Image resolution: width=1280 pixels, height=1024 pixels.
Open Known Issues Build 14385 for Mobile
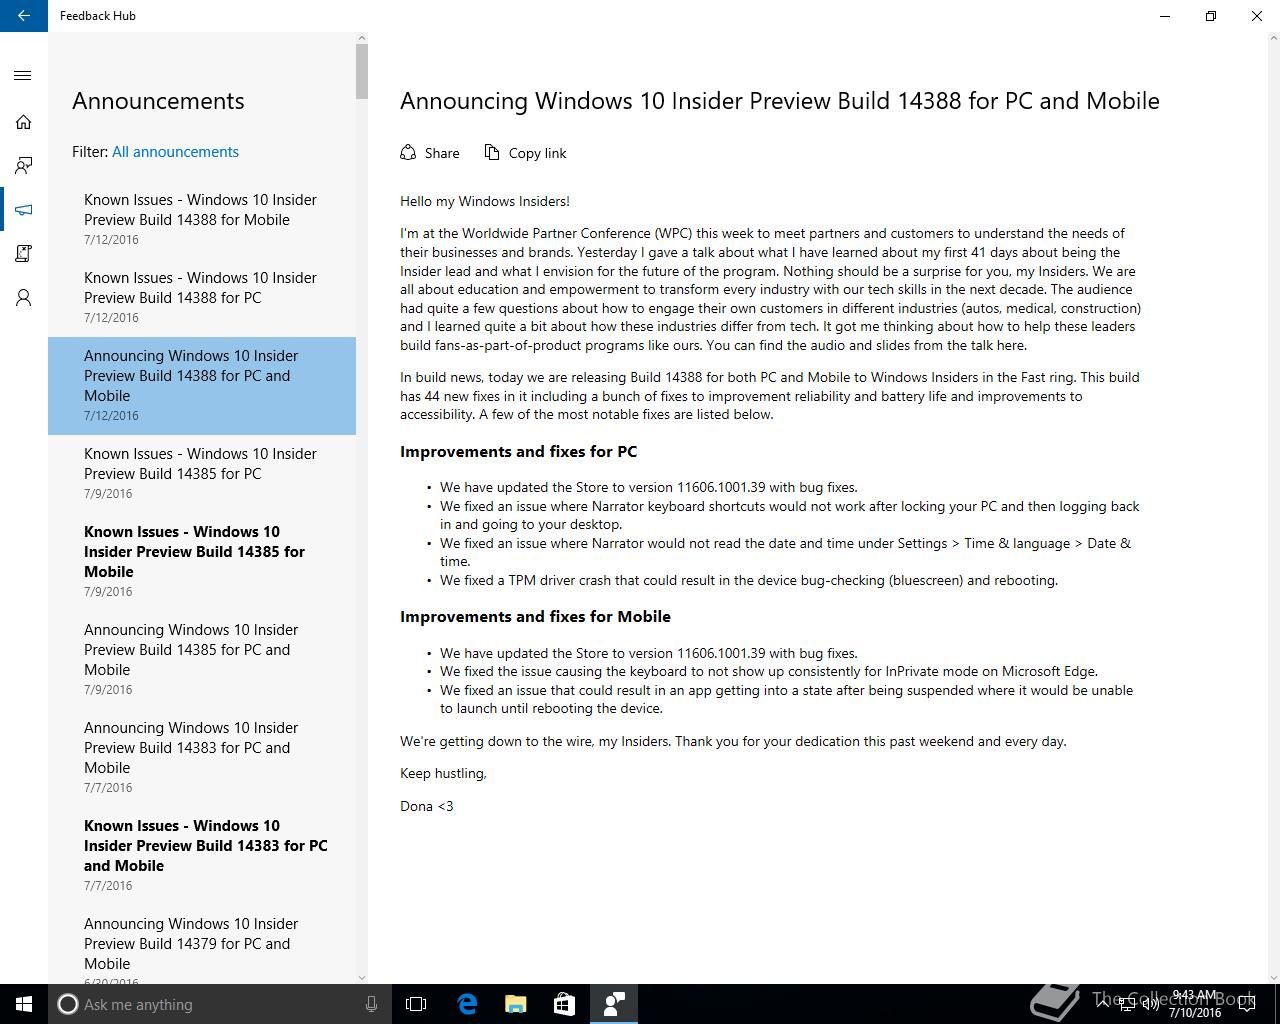coord(202,561)
